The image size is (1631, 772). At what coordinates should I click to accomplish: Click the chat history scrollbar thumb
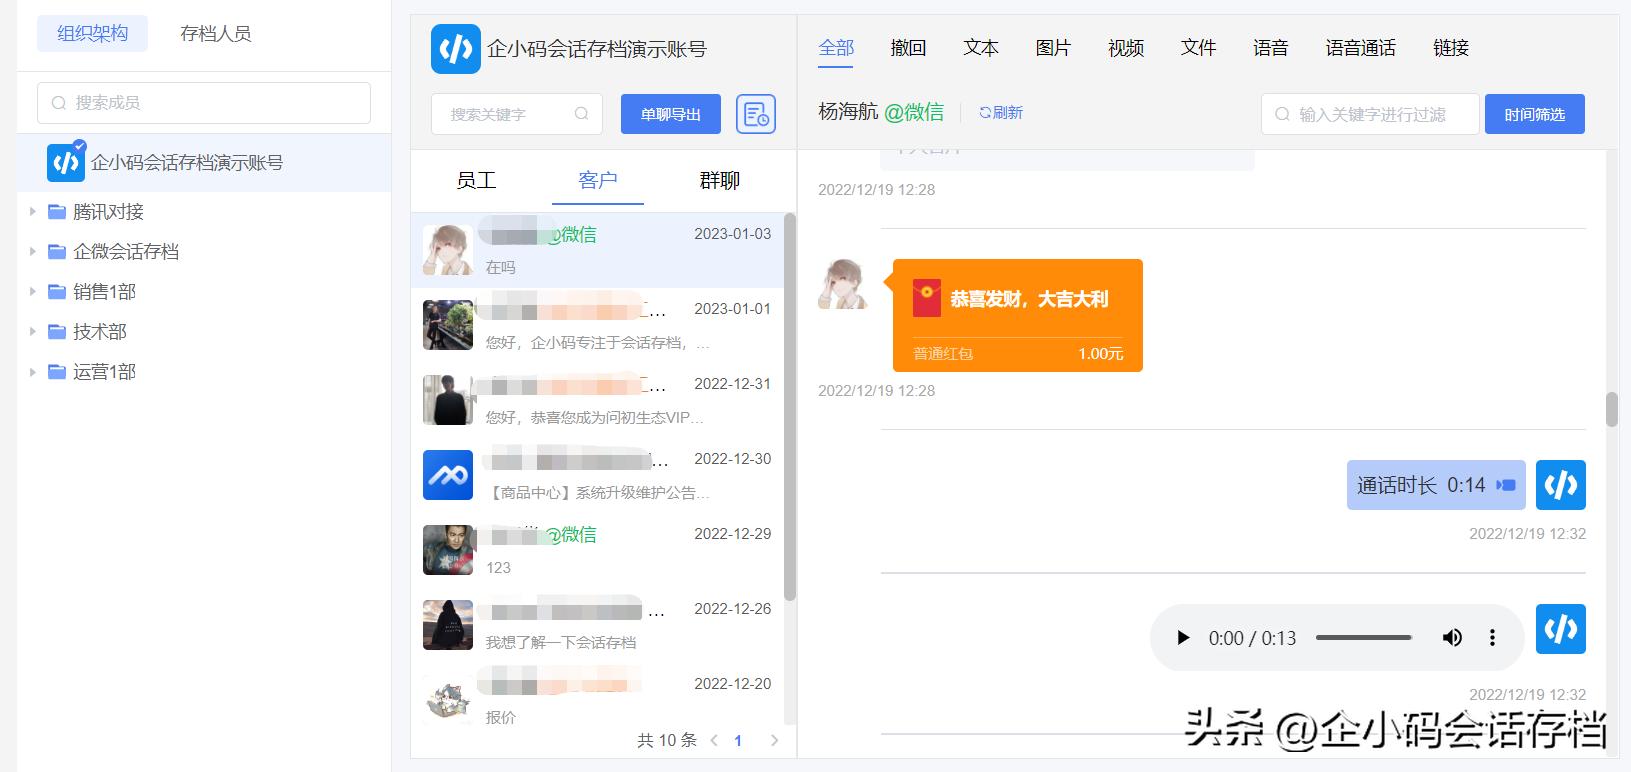1611,409
